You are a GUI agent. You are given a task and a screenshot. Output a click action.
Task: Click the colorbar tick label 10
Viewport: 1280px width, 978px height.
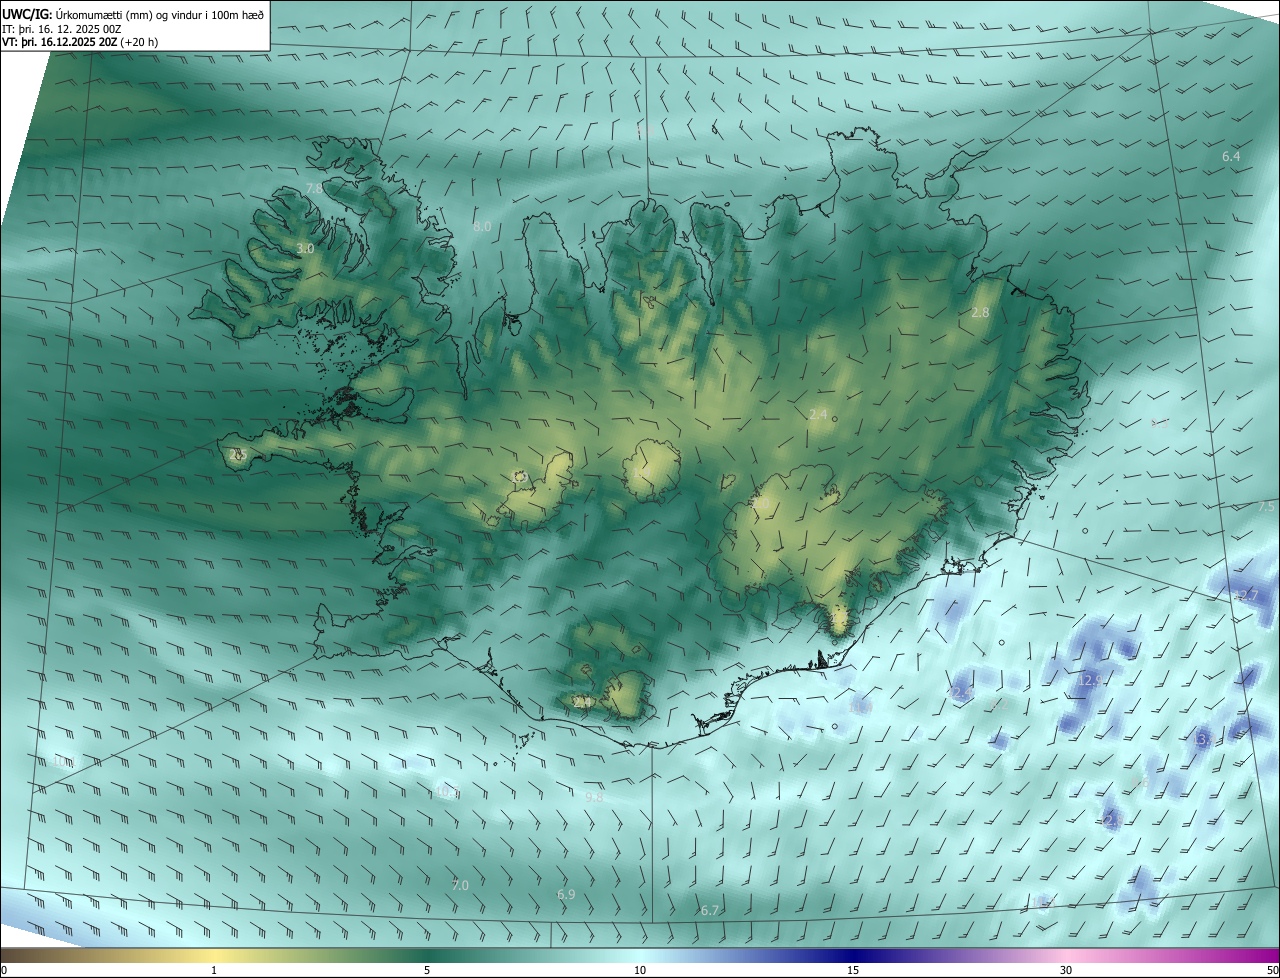640,970
